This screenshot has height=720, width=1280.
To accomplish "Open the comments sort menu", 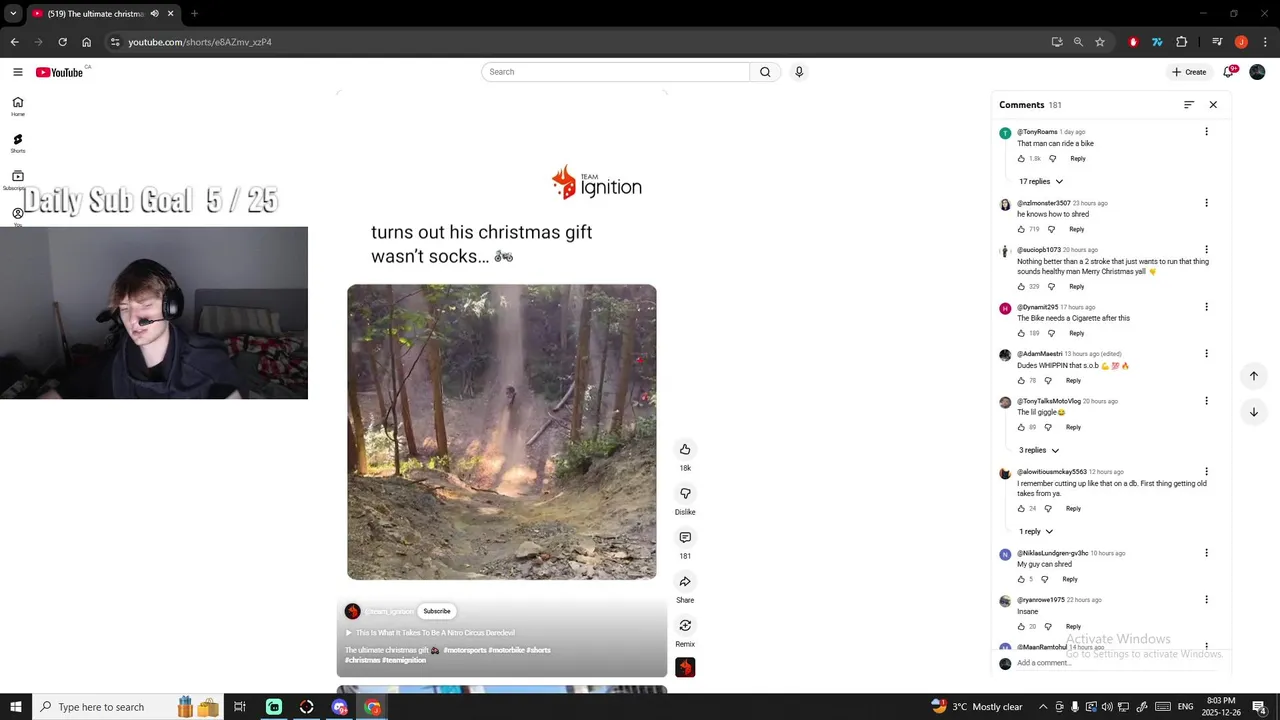I will 1189,105.
